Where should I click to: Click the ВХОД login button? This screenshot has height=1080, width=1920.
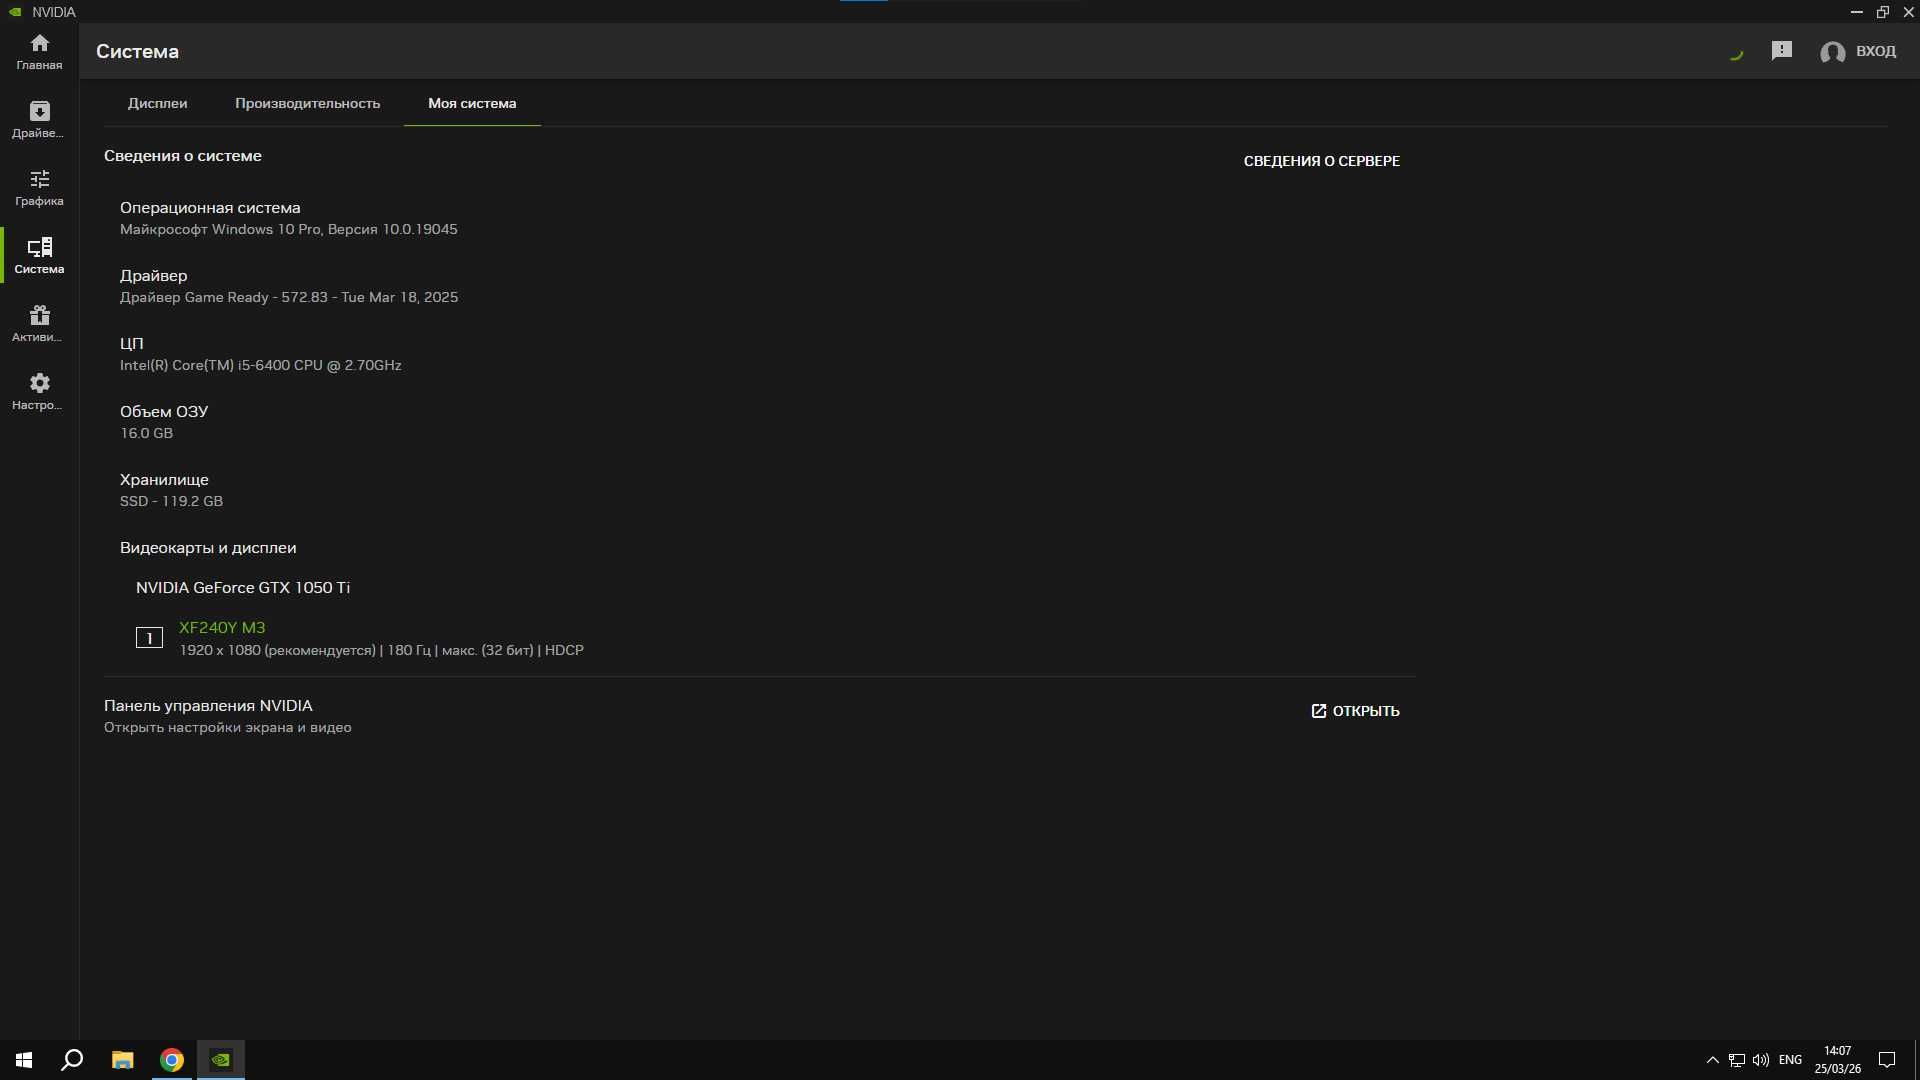pyautogui.click(x=1875, y=51)
